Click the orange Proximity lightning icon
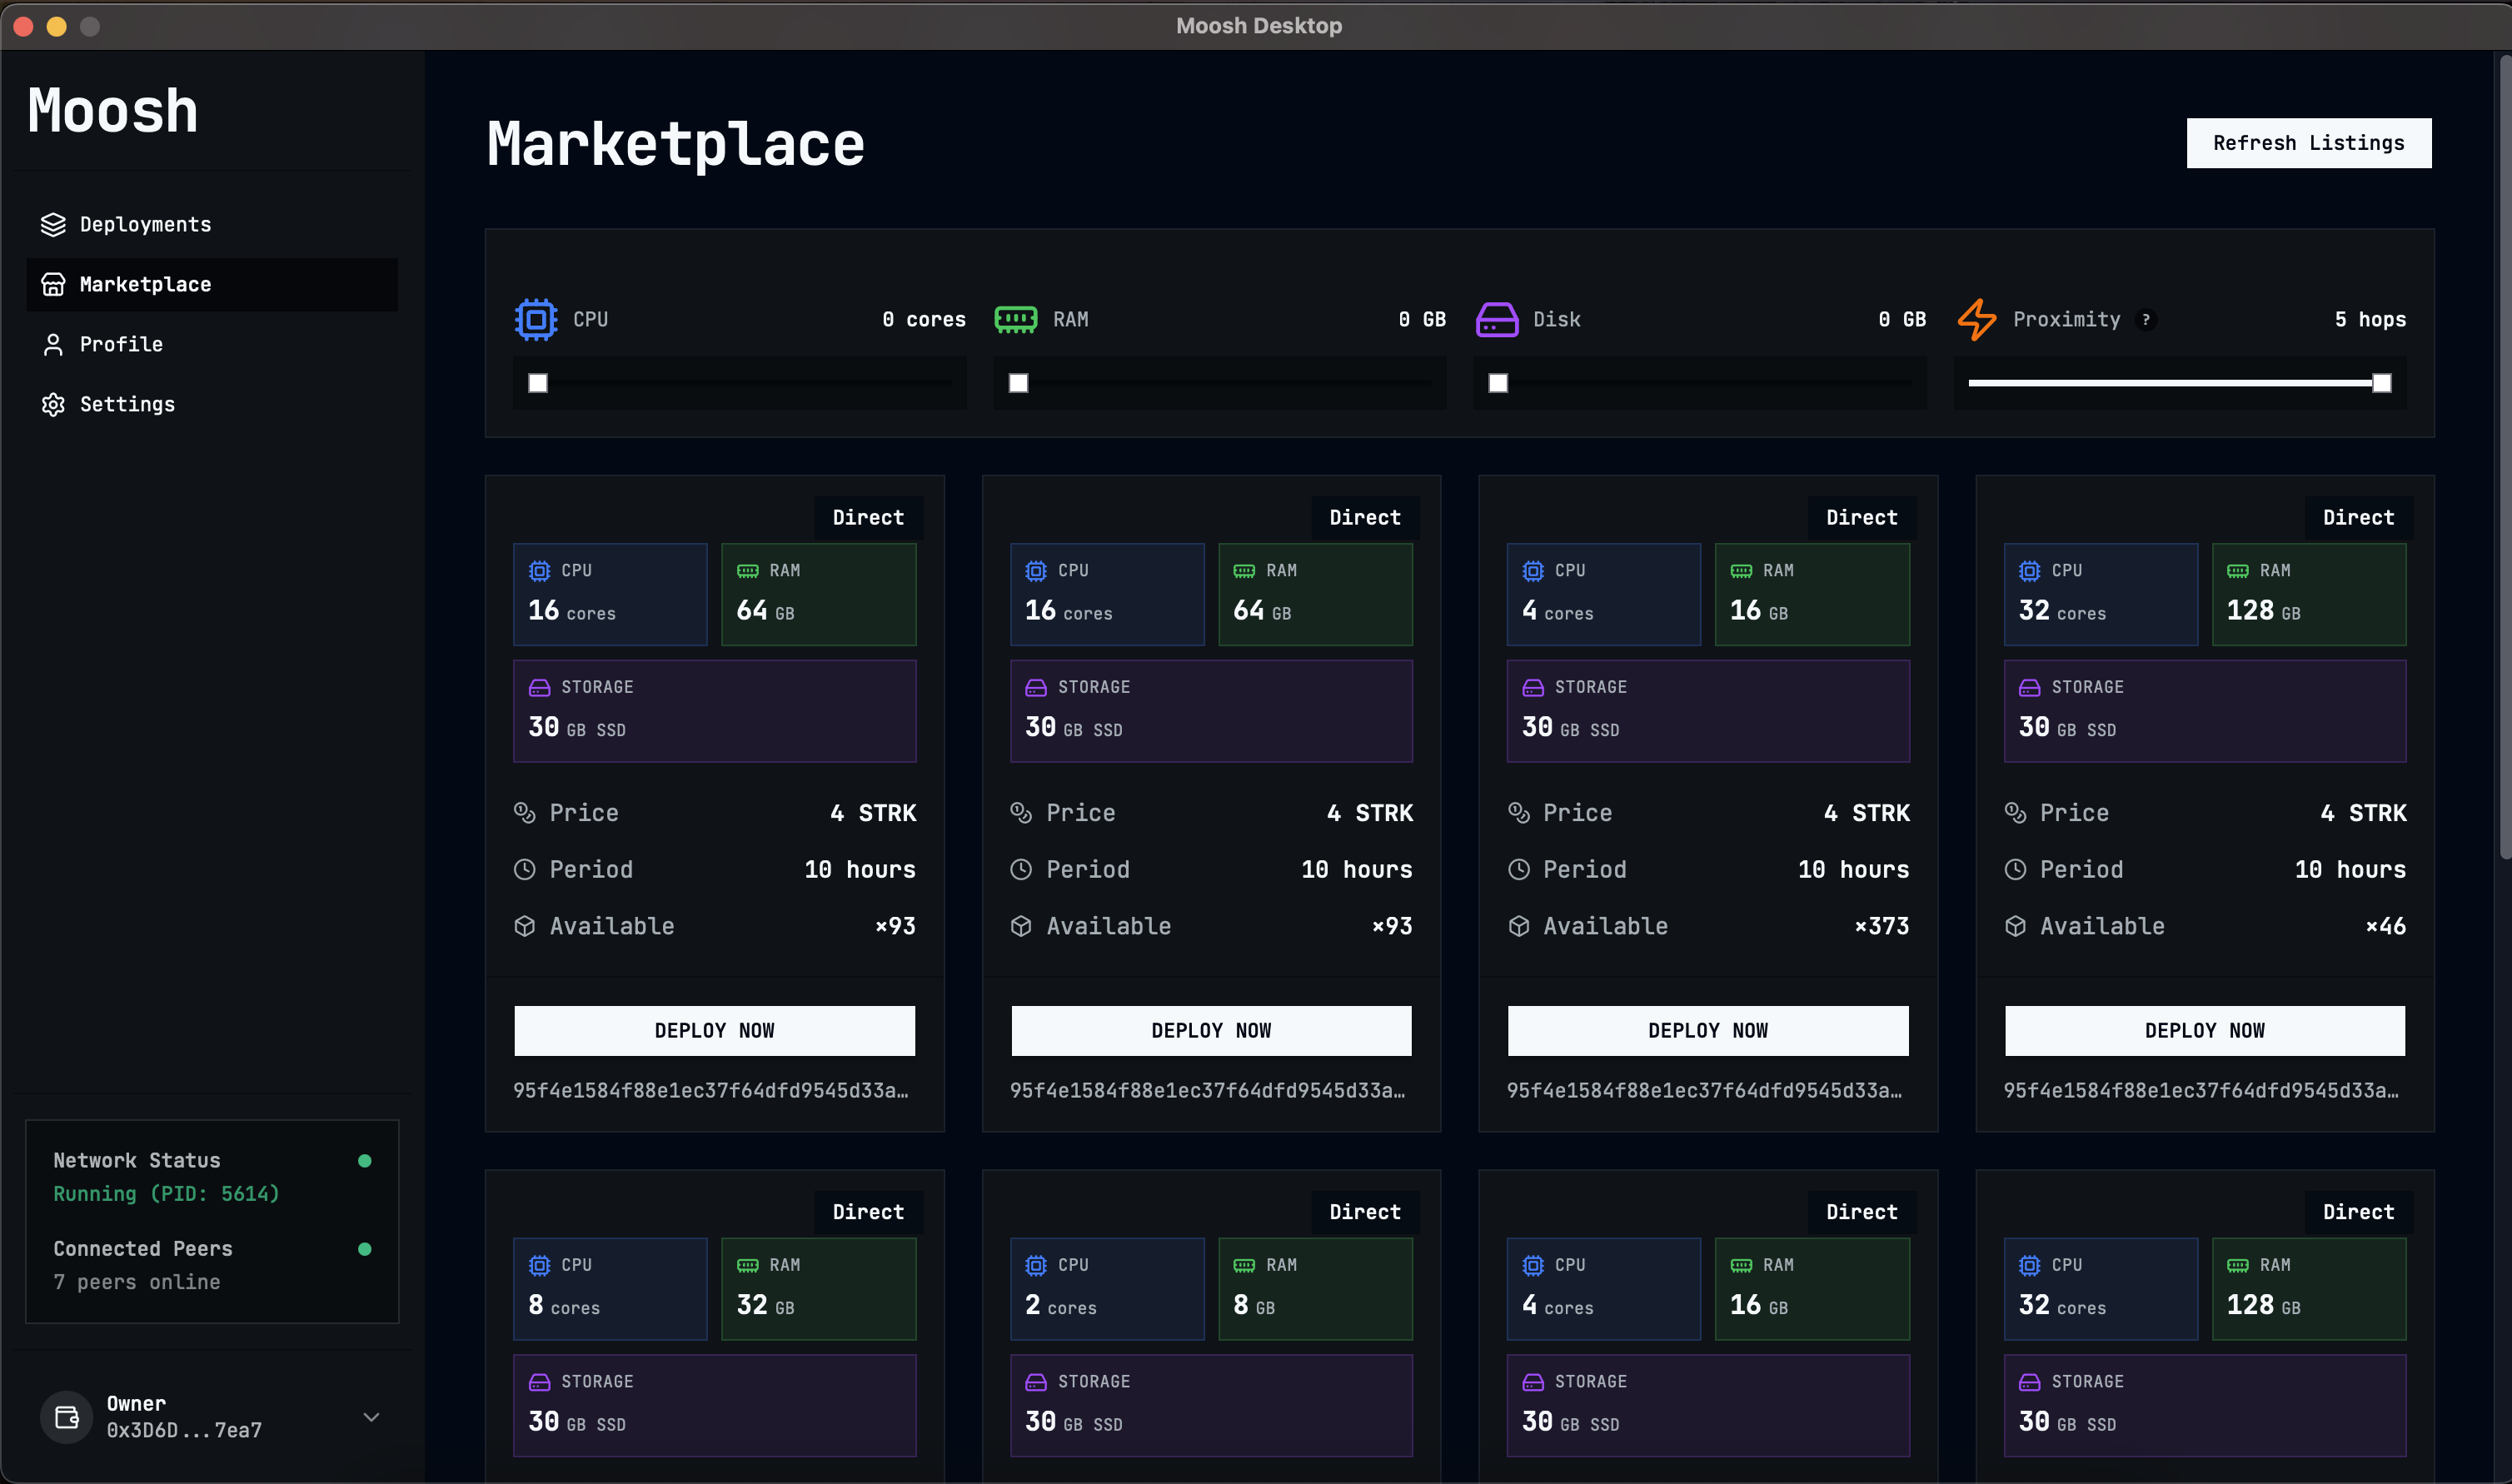This screenshot has width=2512, height=1484. pos(1977,320)
